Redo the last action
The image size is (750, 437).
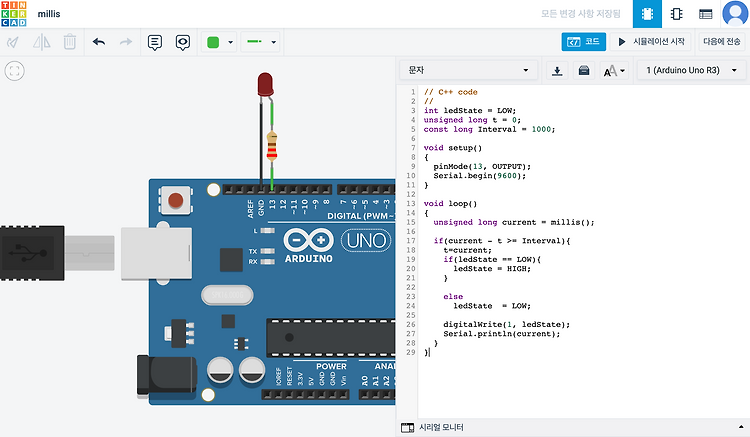click(x=126, y=42)
